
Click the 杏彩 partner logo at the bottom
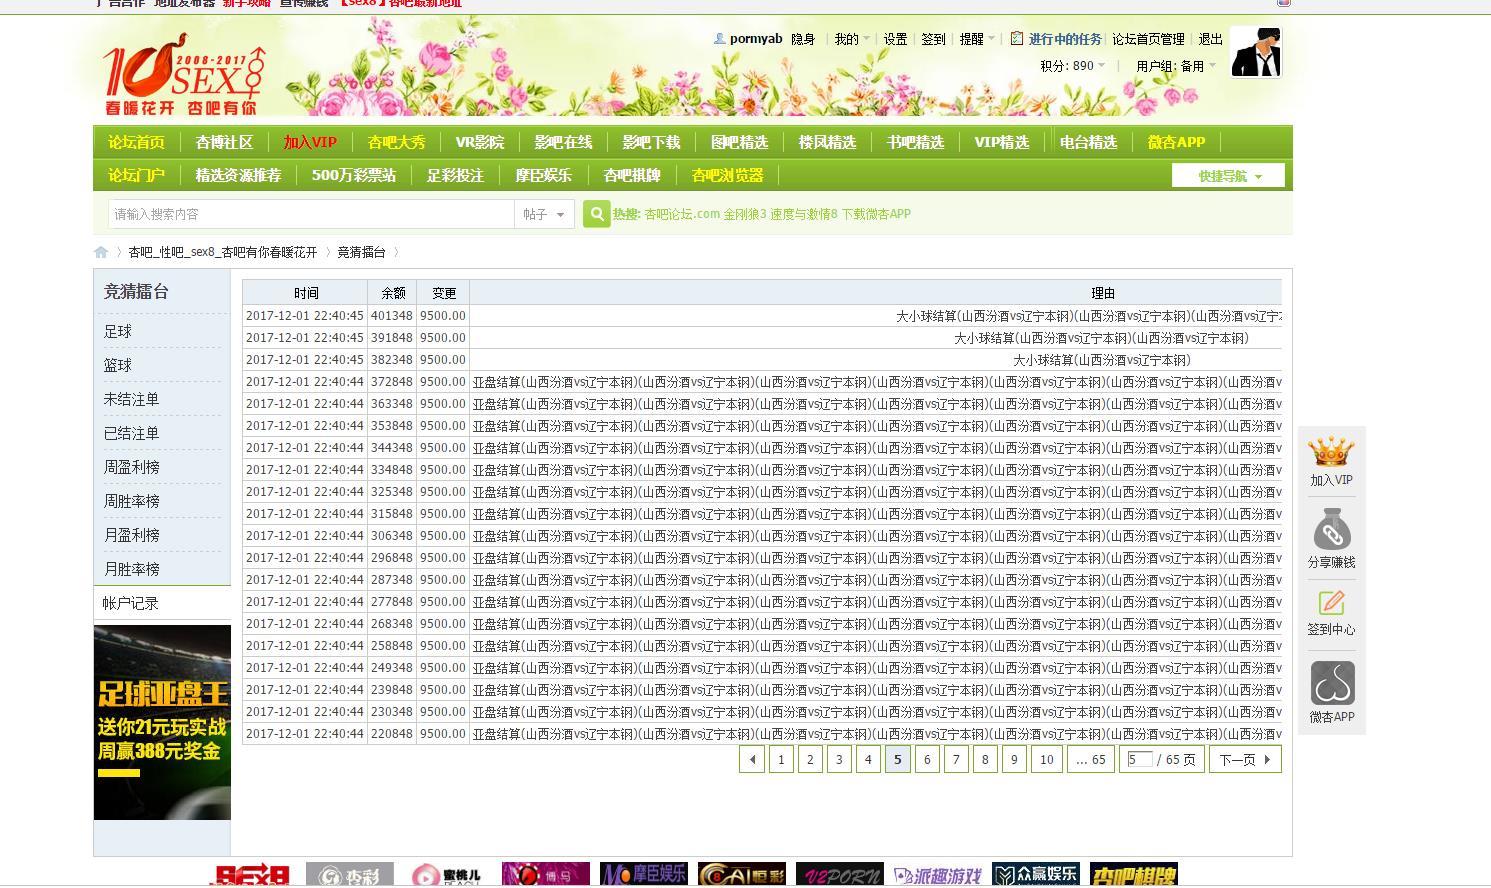tap(350, 875)
